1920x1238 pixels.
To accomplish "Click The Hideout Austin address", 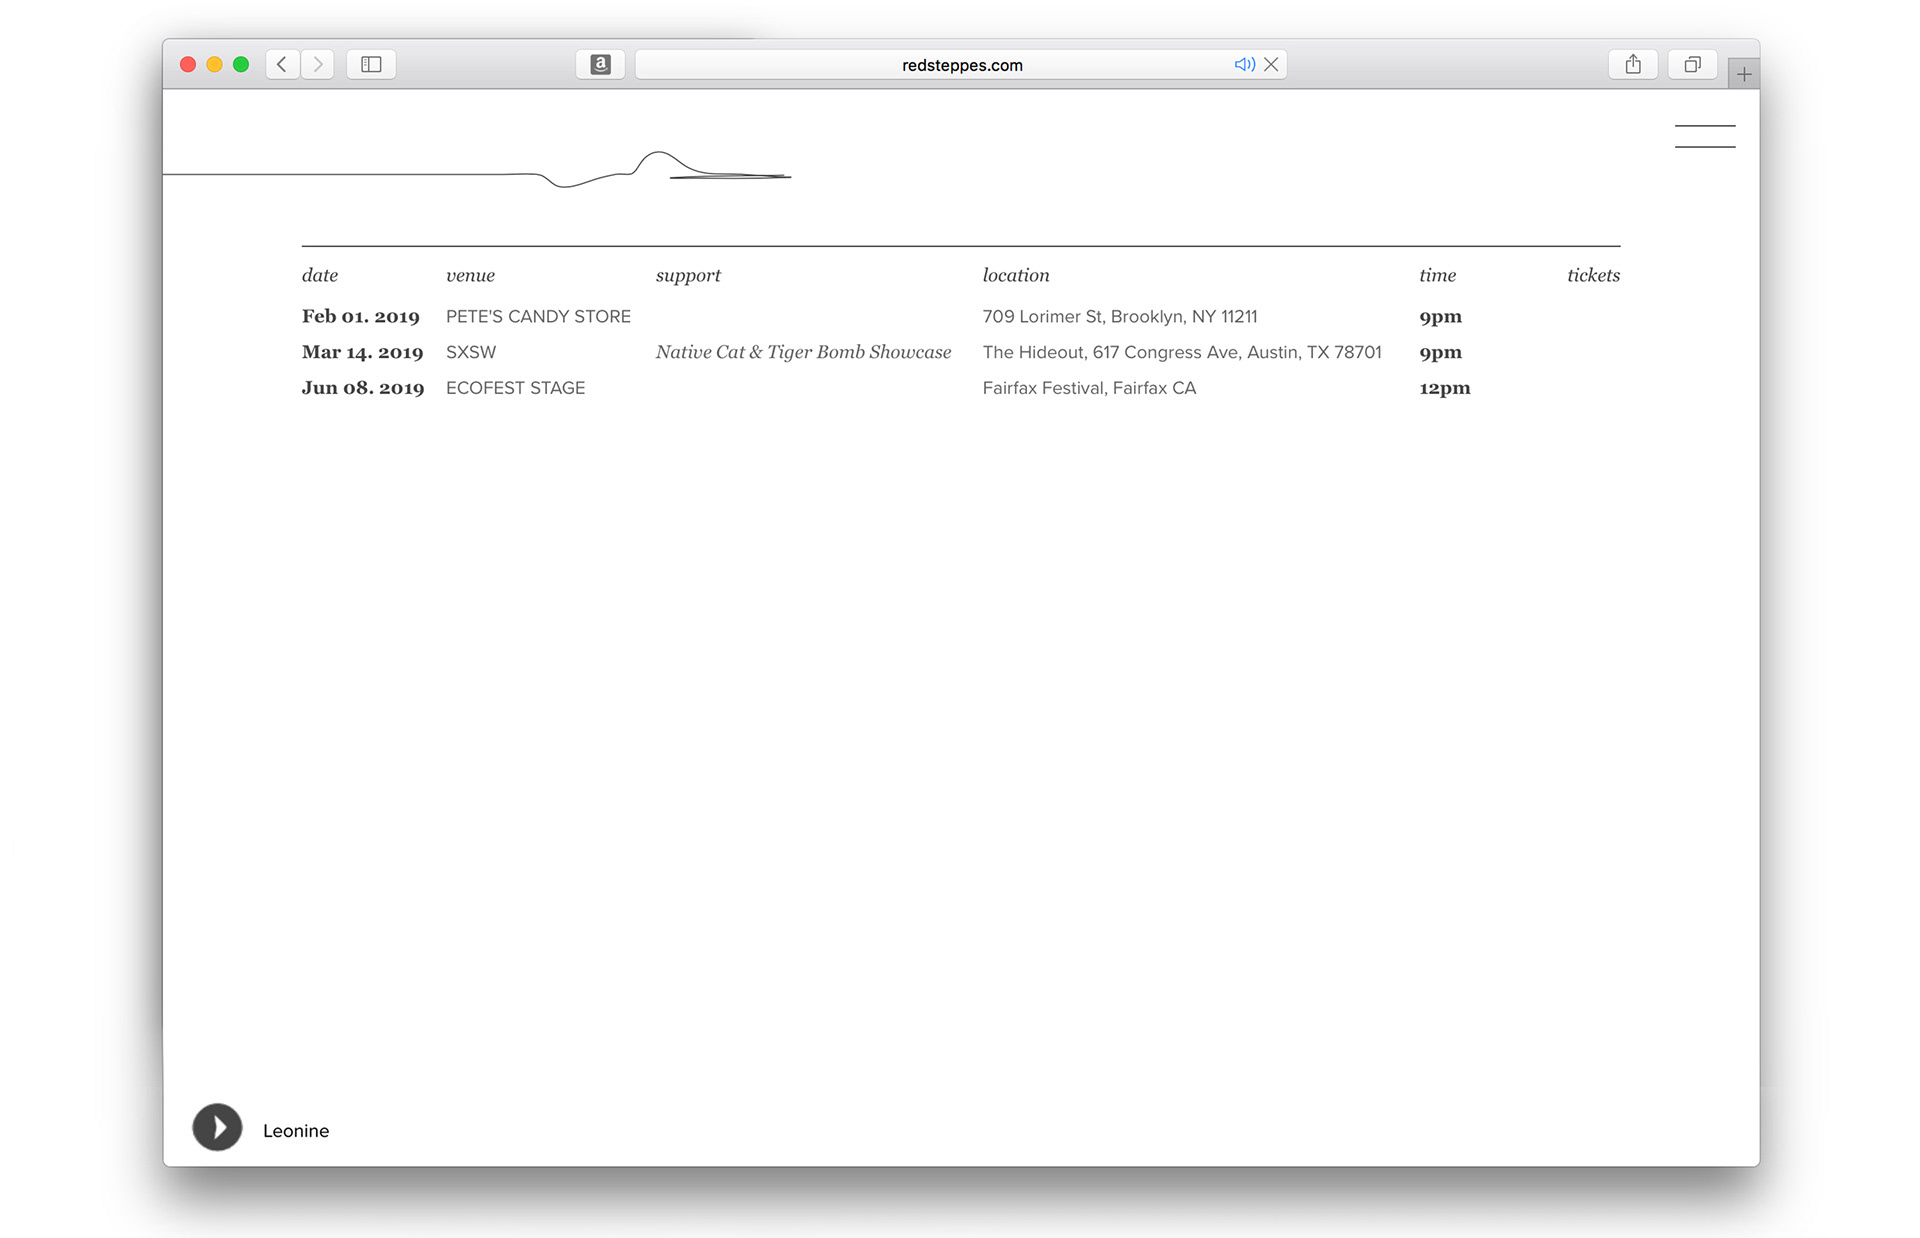I will coord(1182,352).
